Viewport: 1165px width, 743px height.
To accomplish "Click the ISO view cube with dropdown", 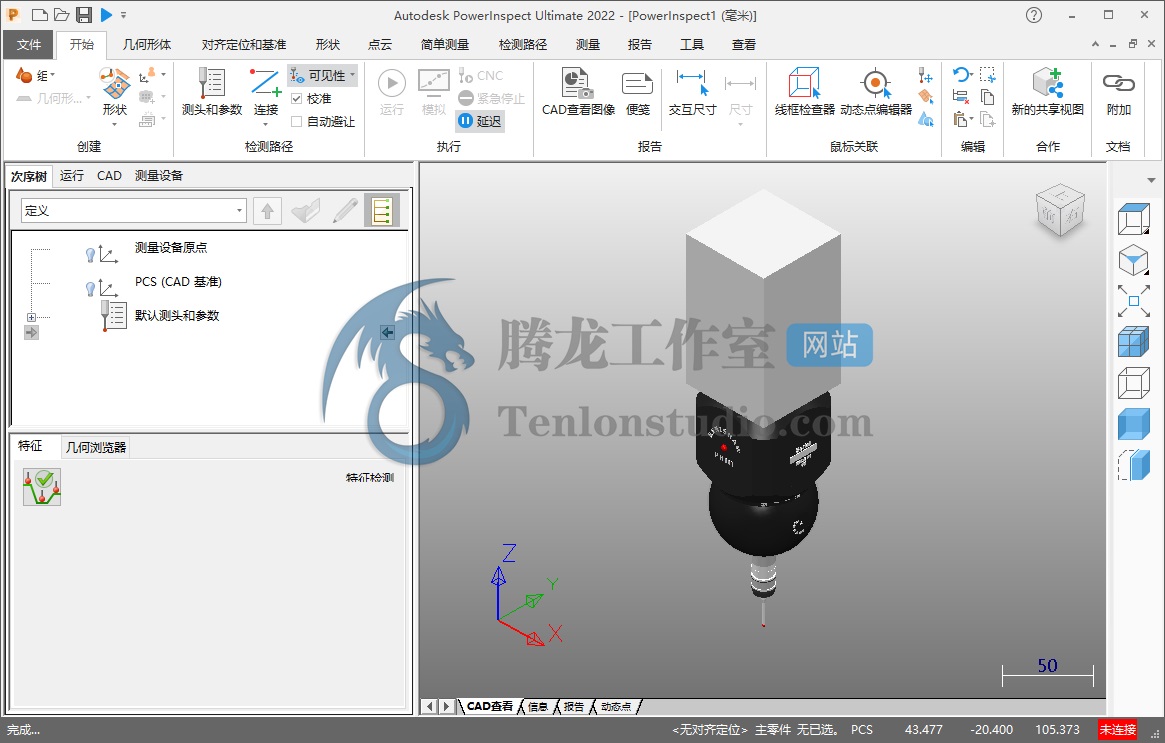I will tap(1134, 261).
